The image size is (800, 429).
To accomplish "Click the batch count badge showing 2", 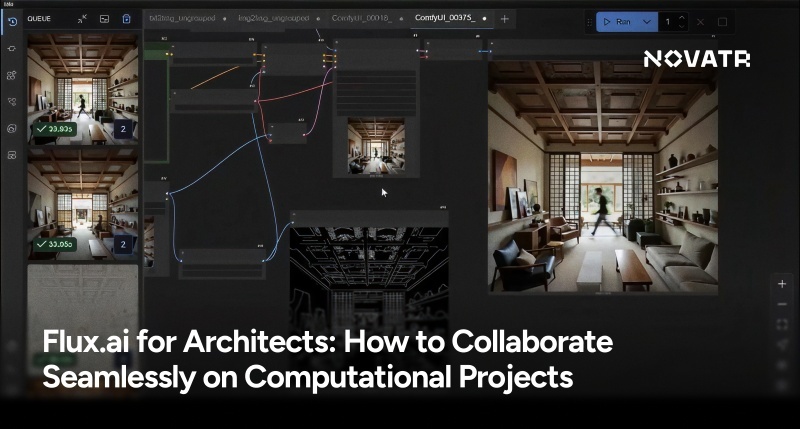I will (x=122, y=129).
